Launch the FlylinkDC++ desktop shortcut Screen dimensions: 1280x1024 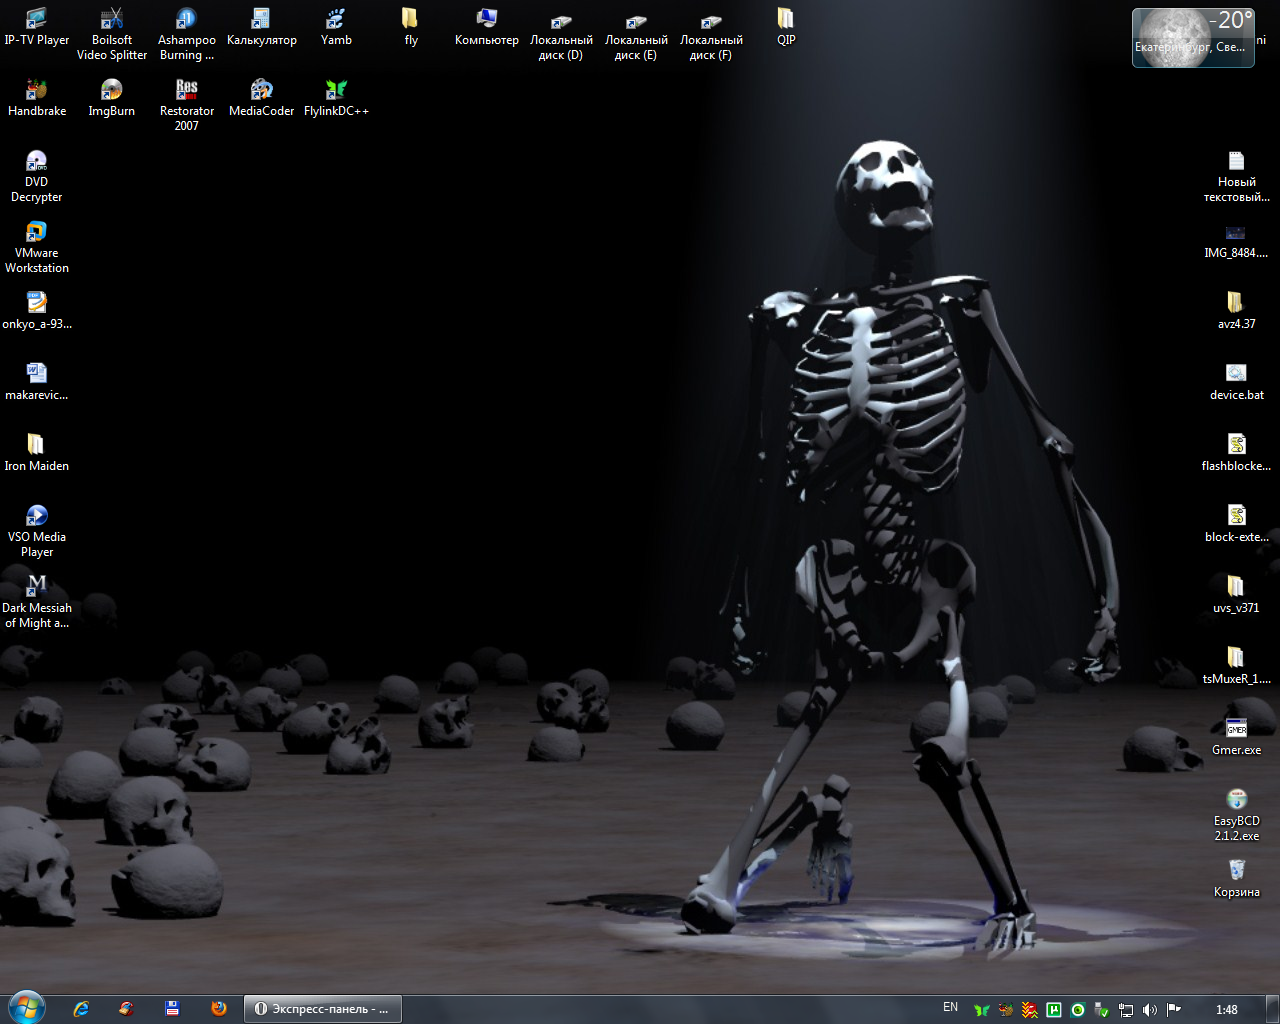click(x=337, y=98)
